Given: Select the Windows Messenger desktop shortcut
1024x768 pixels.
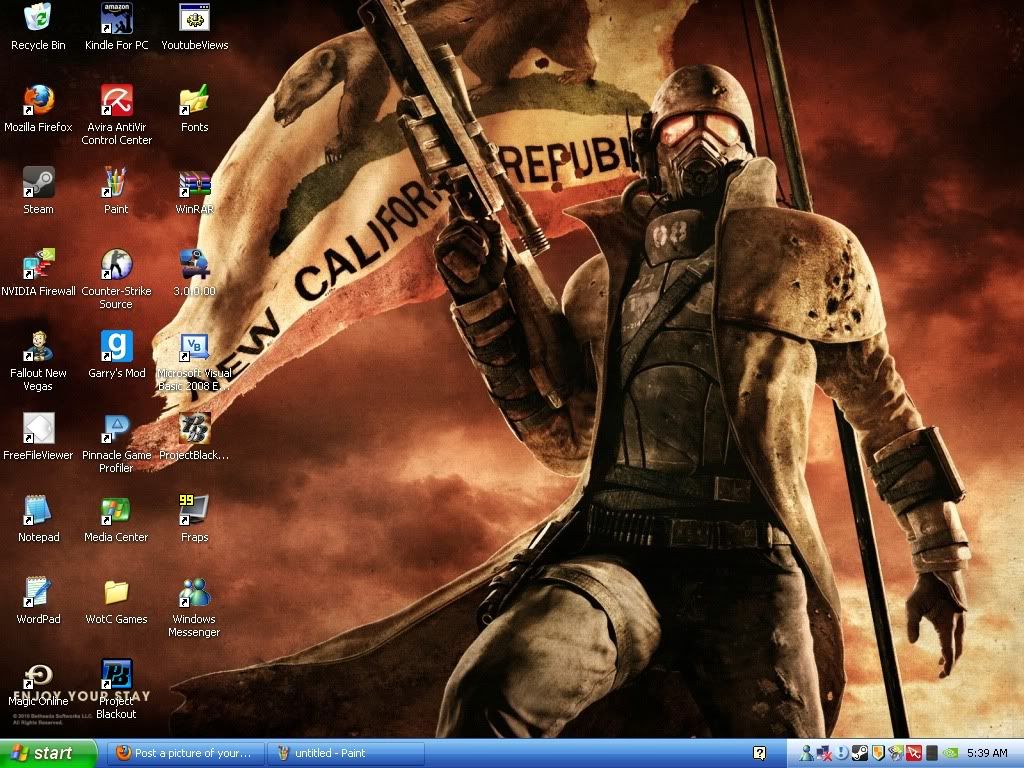Looking at the screenshot, I should (x=195, y=607).
